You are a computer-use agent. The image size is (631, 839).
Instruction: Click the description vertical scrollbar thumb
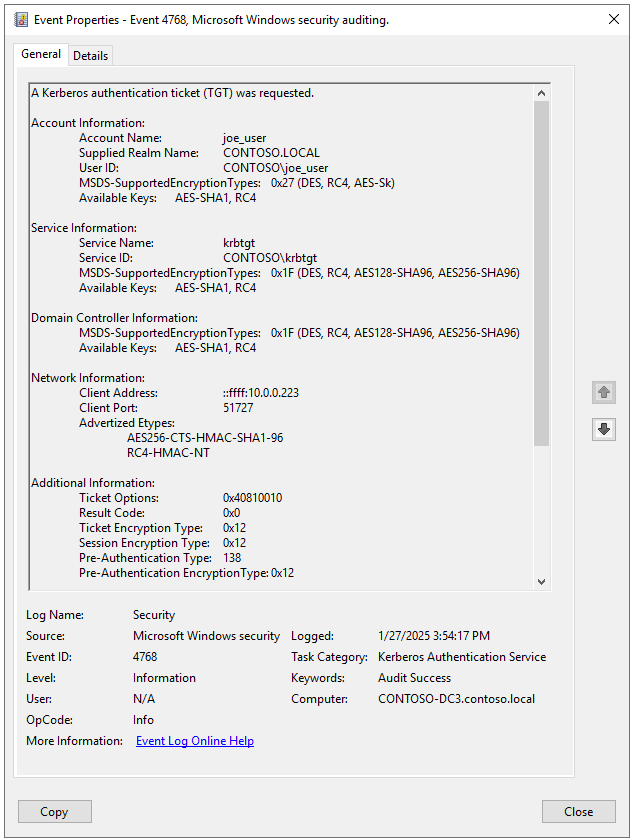pos(541,273)
